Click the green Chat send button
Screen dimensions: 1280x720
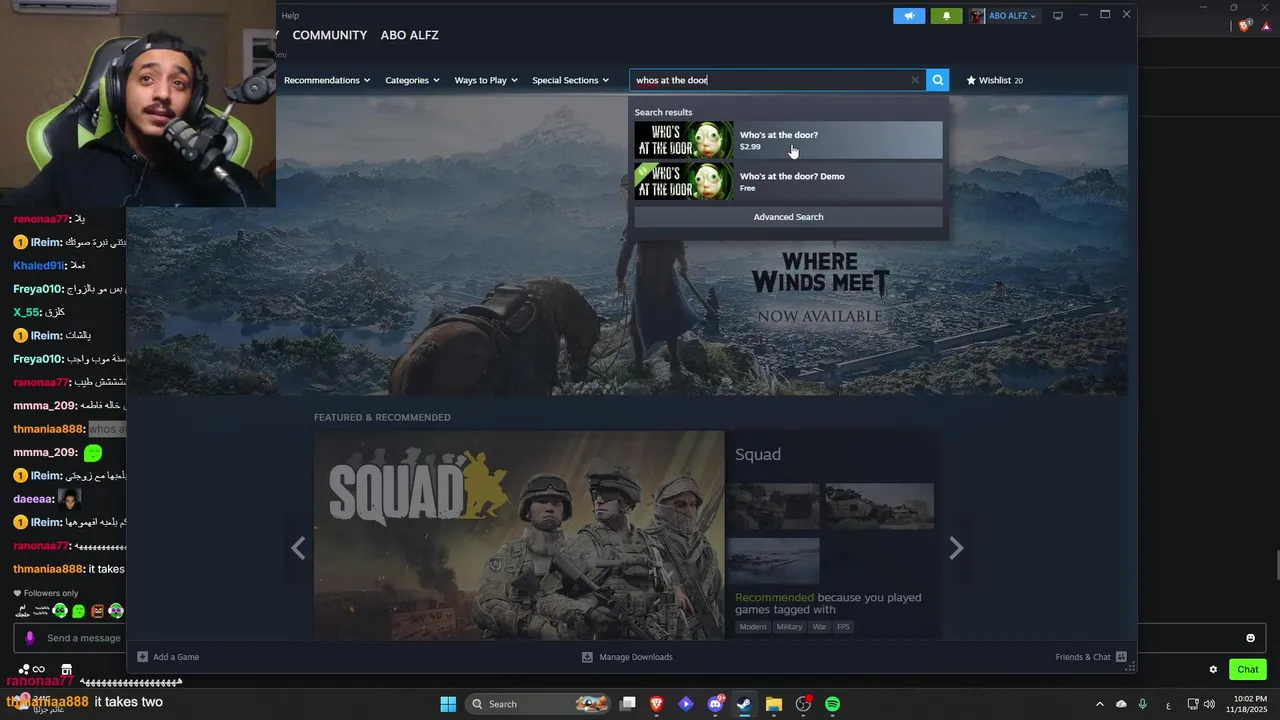pos(1248,669)
